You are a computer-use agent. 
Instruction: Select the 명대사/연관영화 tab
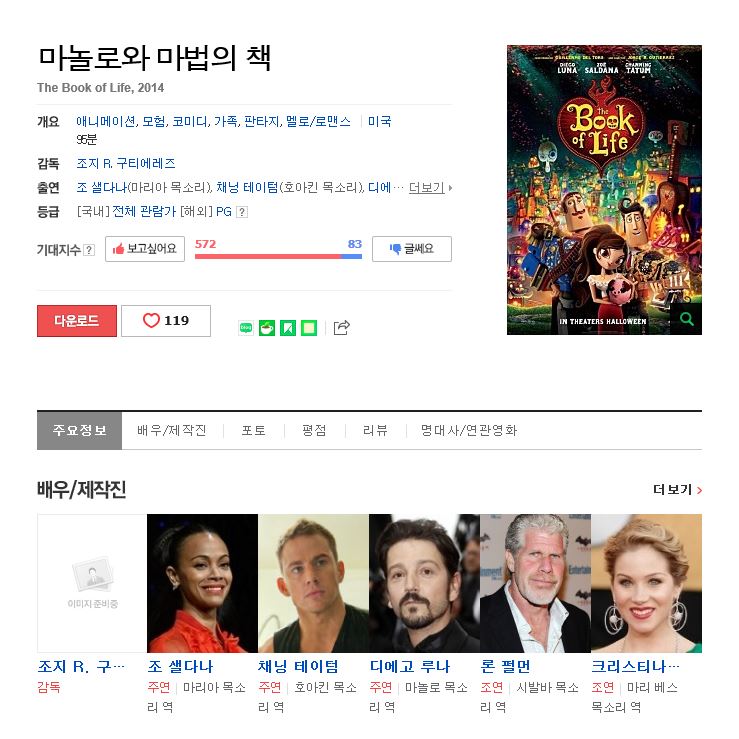(x=469, y=430)
